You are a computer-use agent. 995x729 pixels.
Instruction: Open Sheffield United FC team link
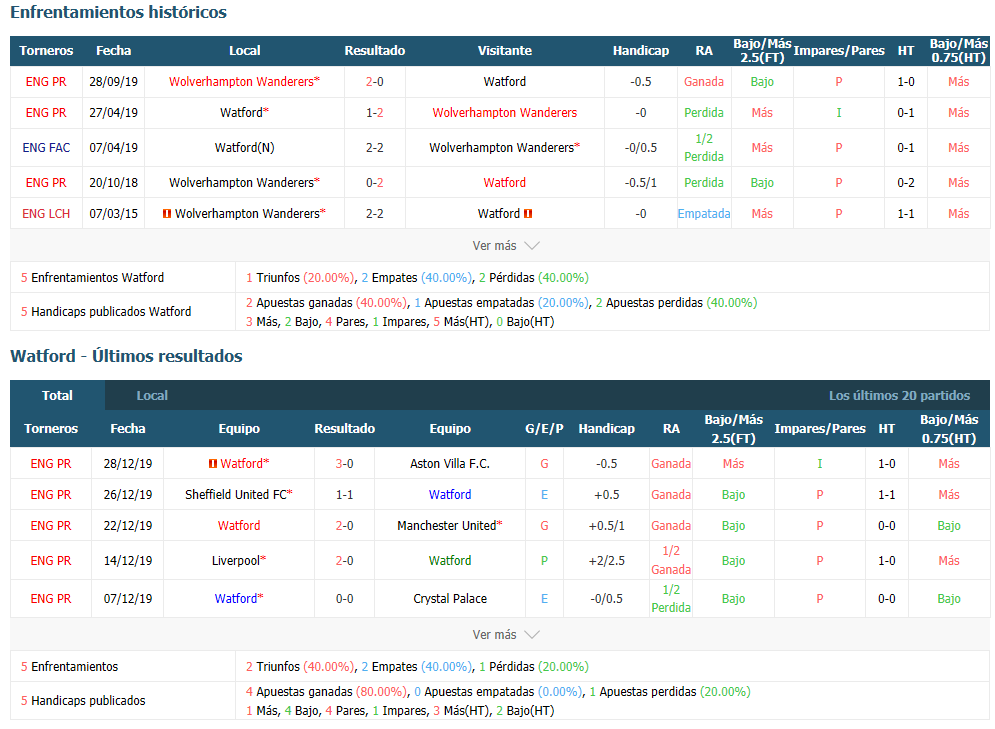239,494
